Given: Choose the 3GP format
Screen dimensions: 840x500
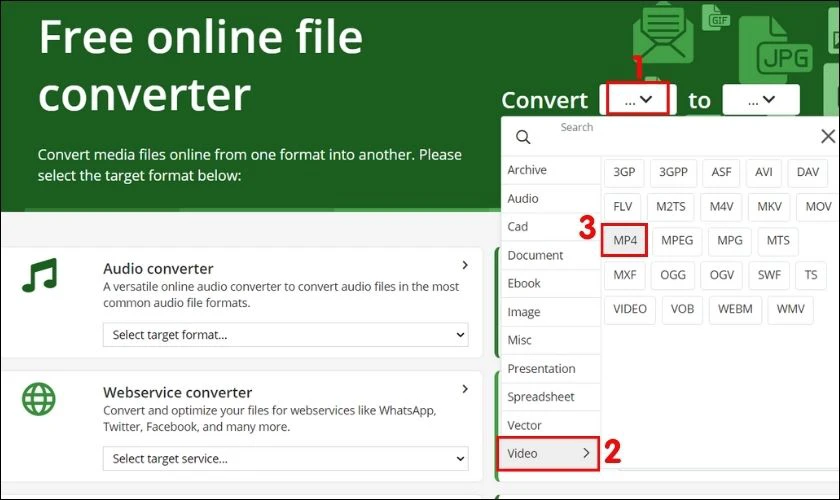Looking at the screenshot, I should [x=624, y=172].
